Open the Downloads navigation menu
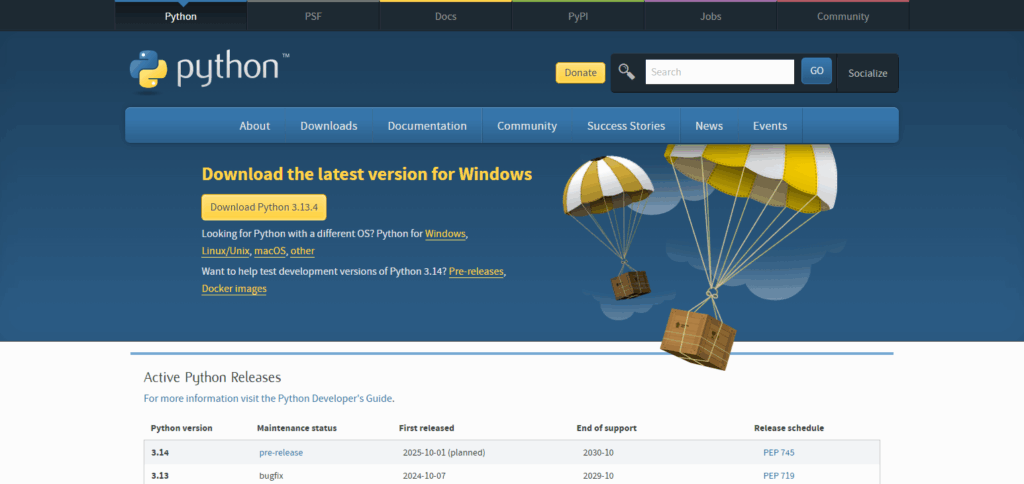The width and height of the screenshot is (1024, 484). tap(328, 126)
